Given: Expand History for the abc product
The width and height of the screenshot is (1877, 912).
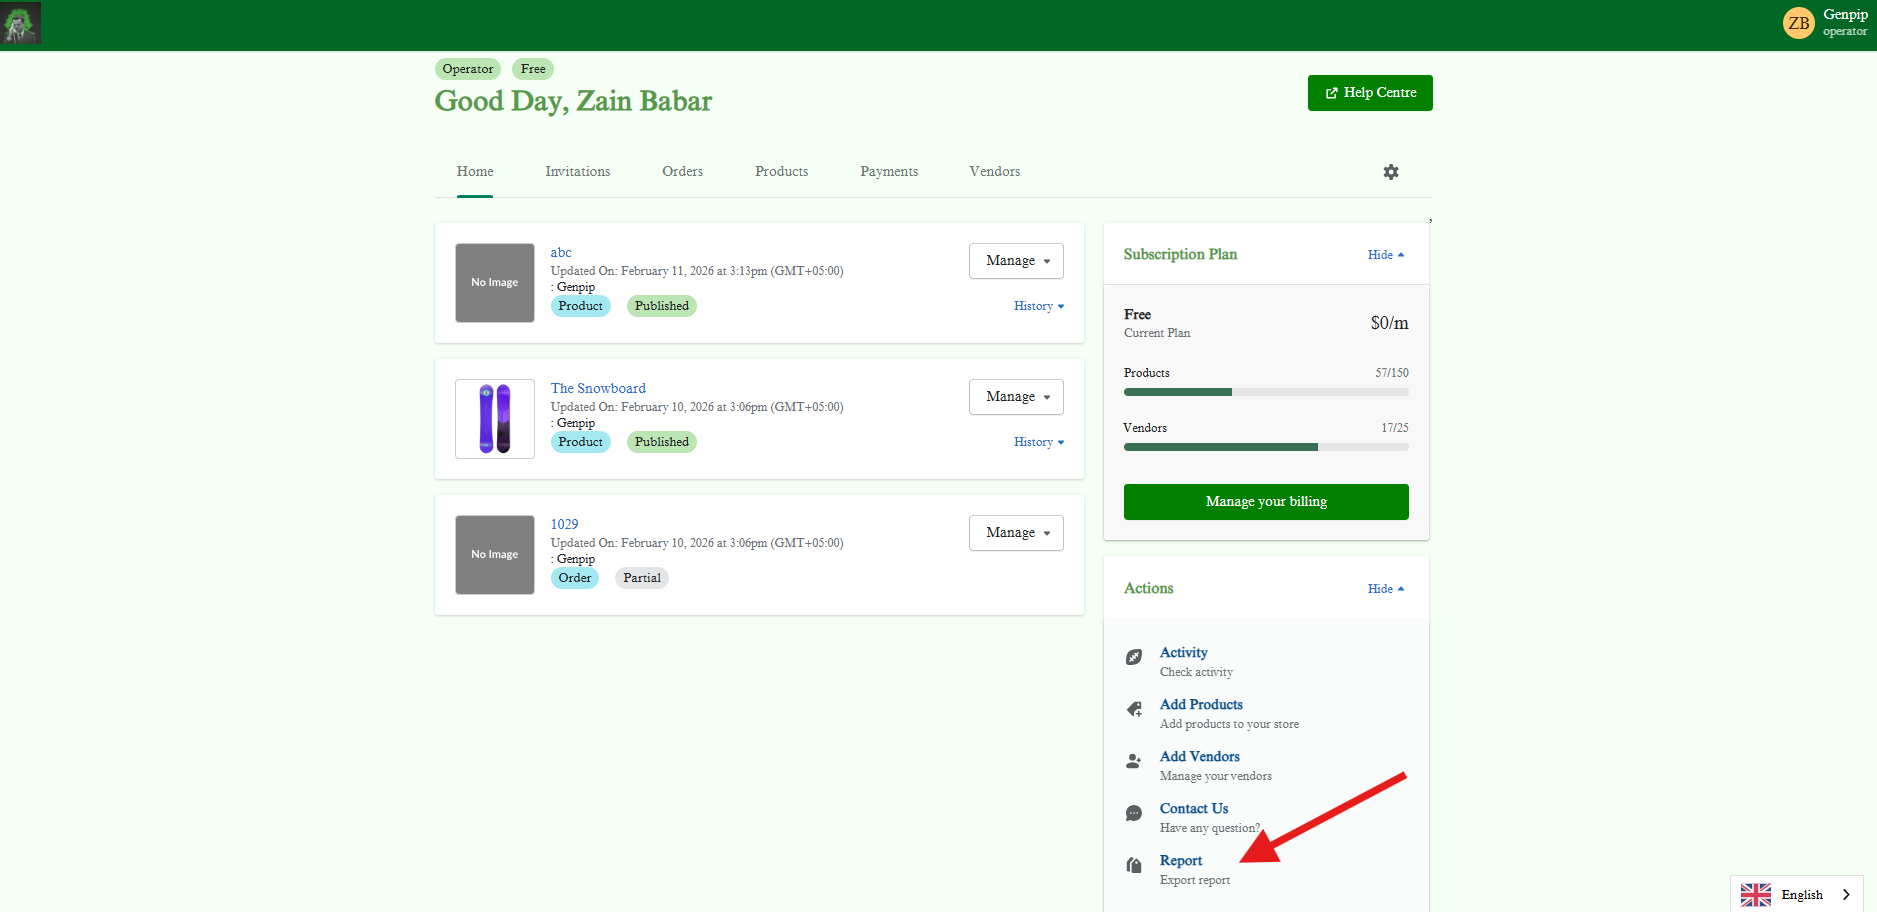Looking at the screenshot, I should (x=1038, y=306).
